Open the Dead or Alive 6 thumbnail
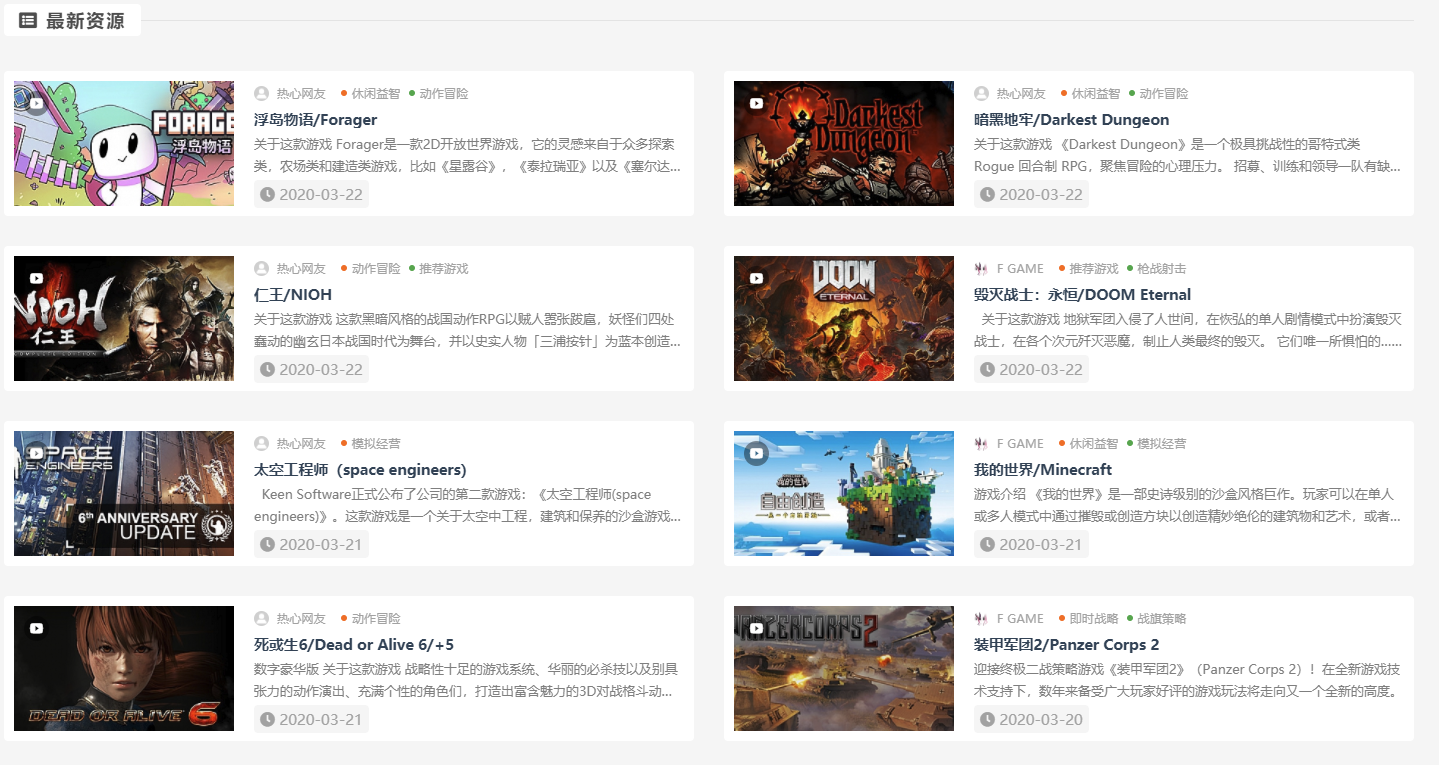Screen dimensions: 1439x765 click(124, 668)
